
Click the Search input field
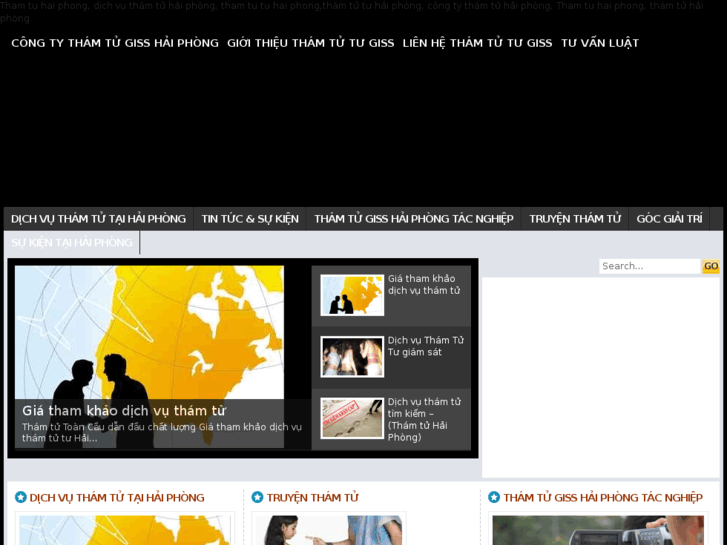(x=650, y=266)
